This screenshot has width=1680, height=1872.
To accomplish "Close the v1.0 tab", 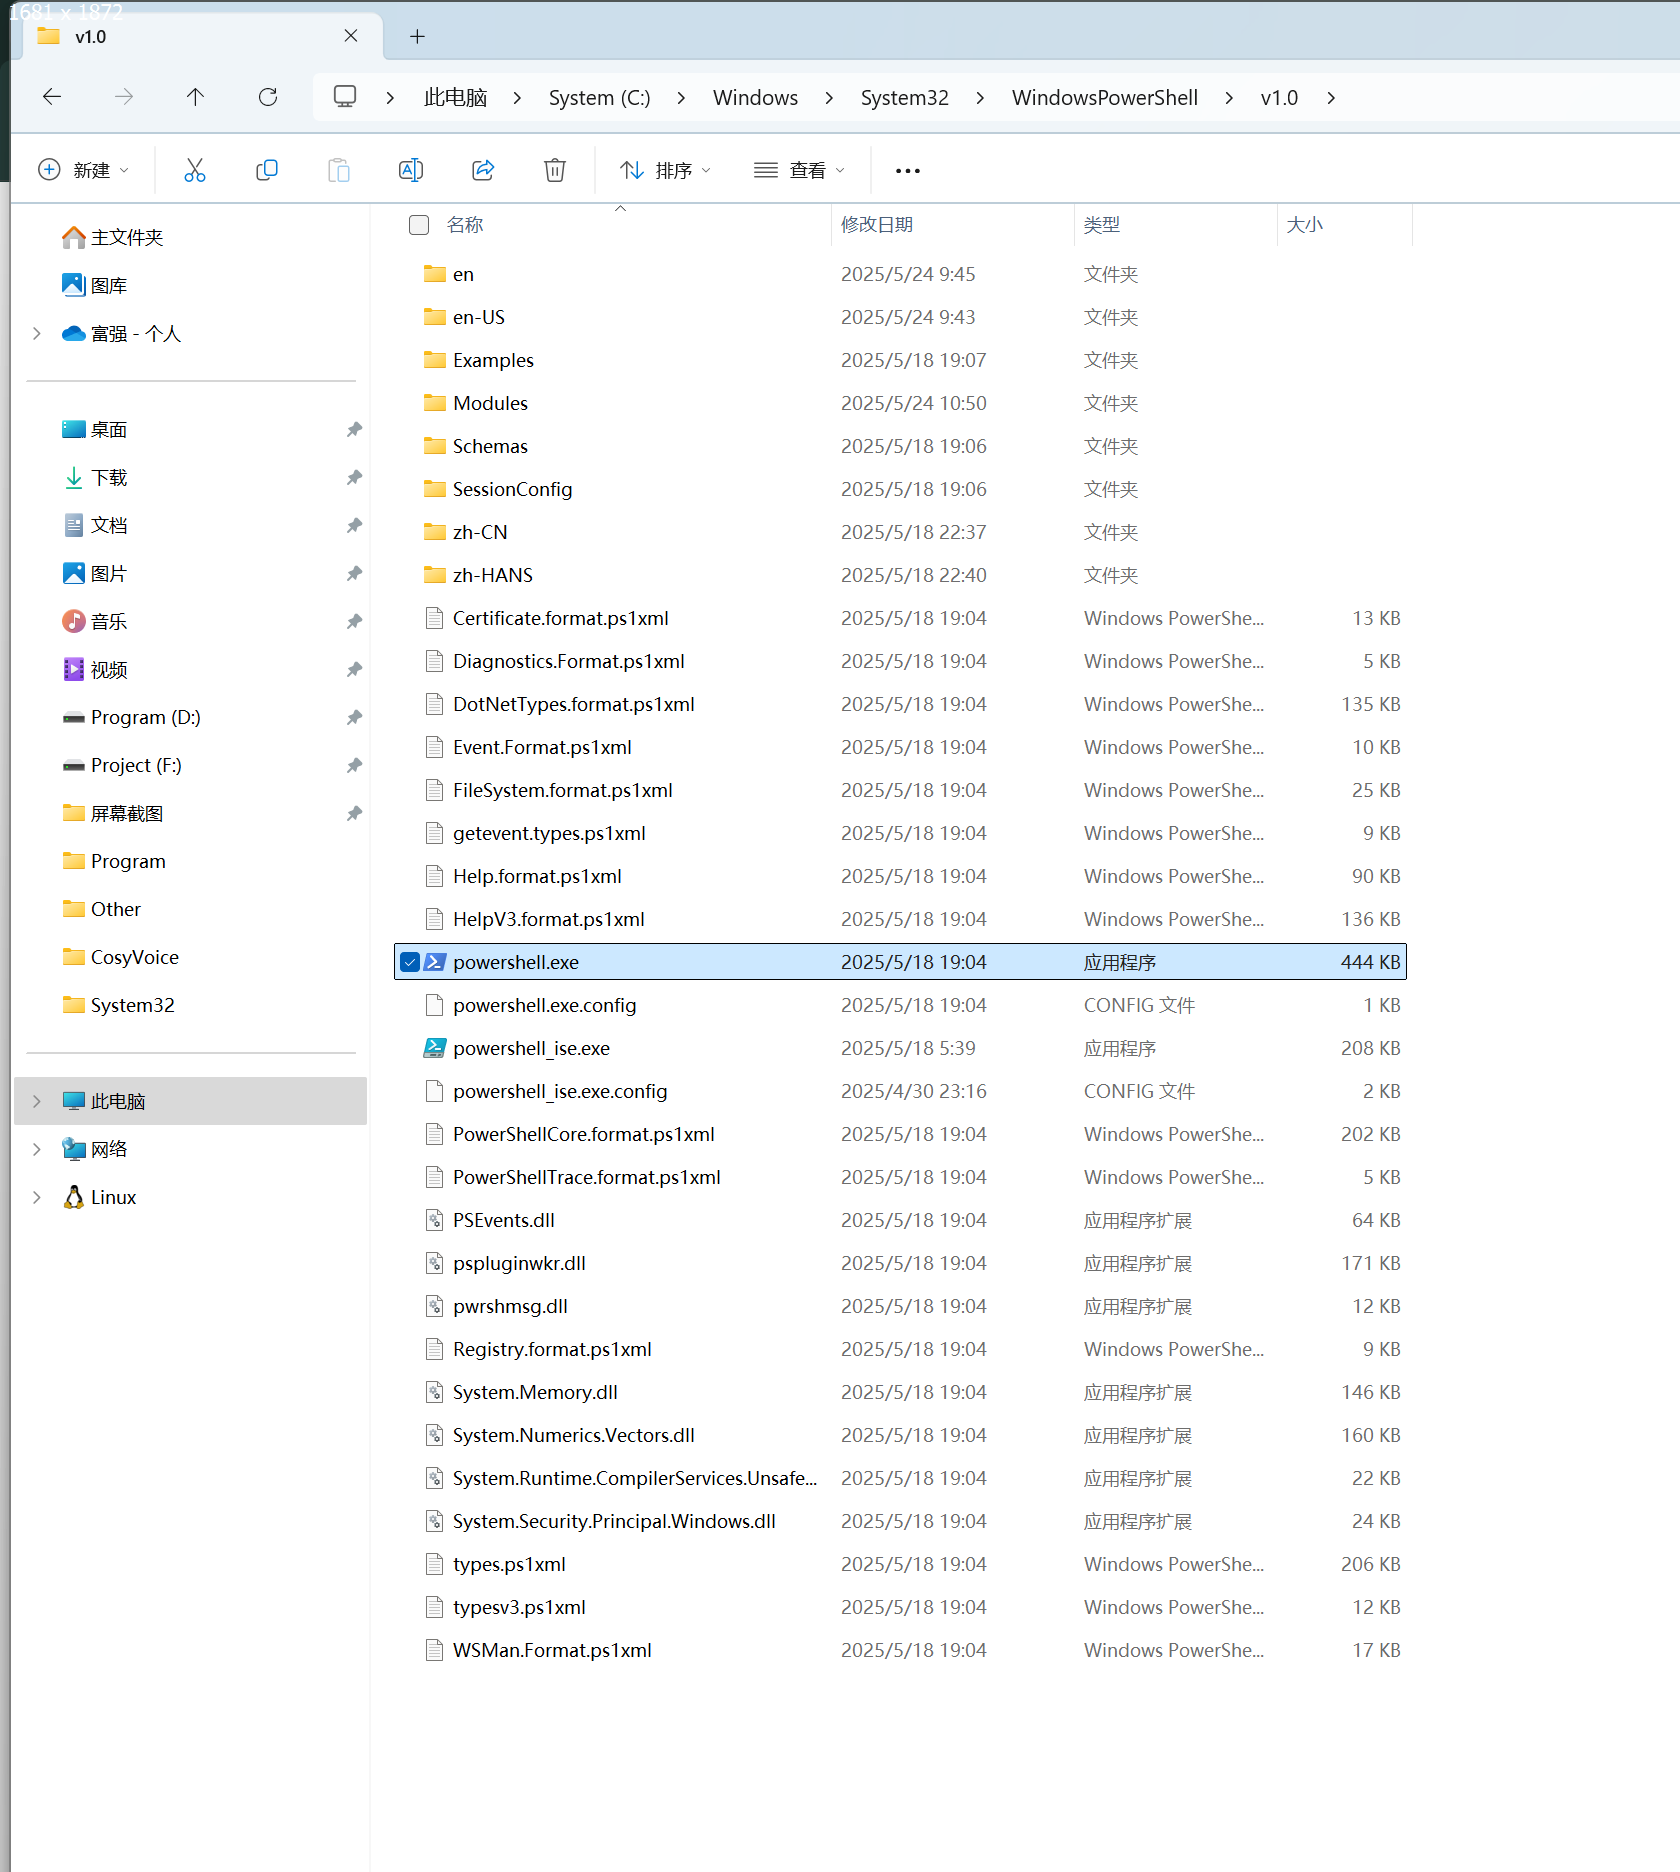I will [351, 36].
